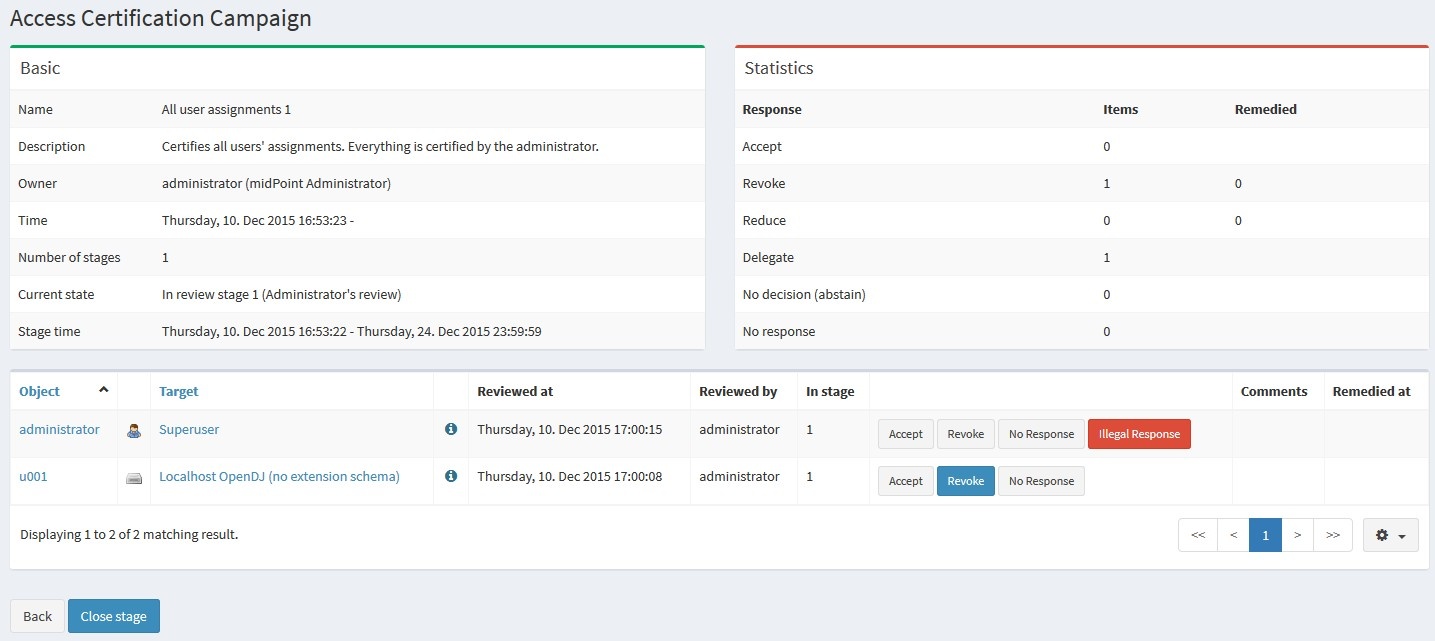
Task: Click info icon for Localhost OpenDJ target
Action: point(451,477)
